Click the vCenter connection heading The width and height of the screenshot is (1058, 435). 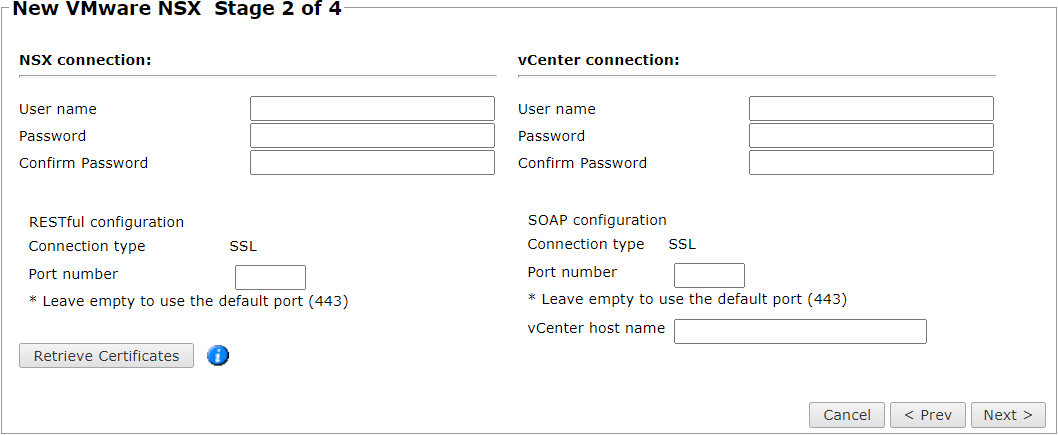[x=598, y=60]
